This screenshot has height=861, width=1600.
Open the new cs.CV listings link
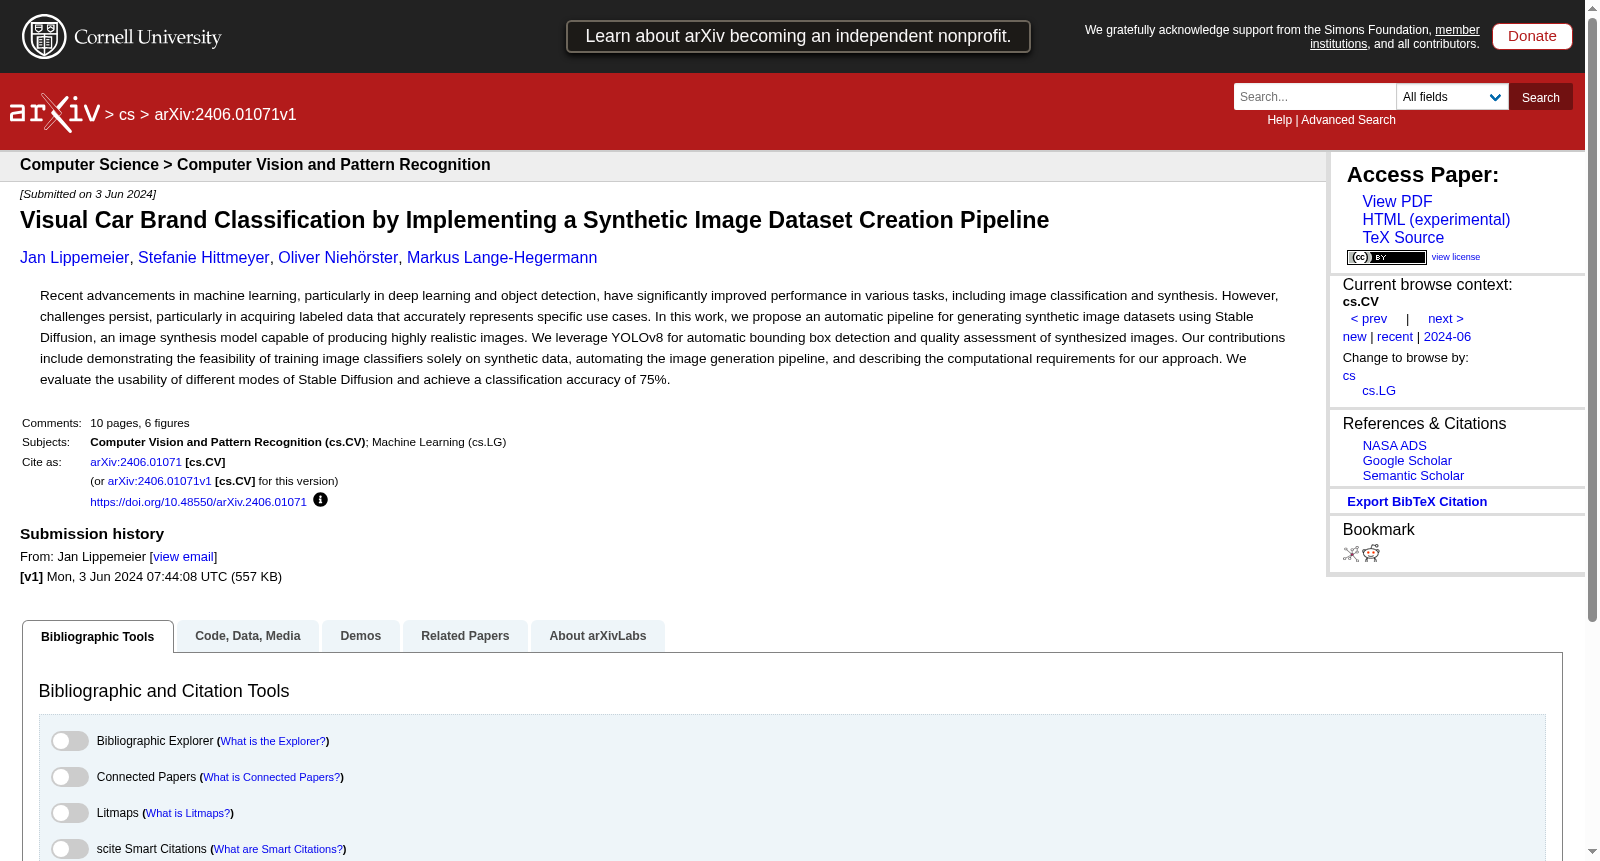1354,337
